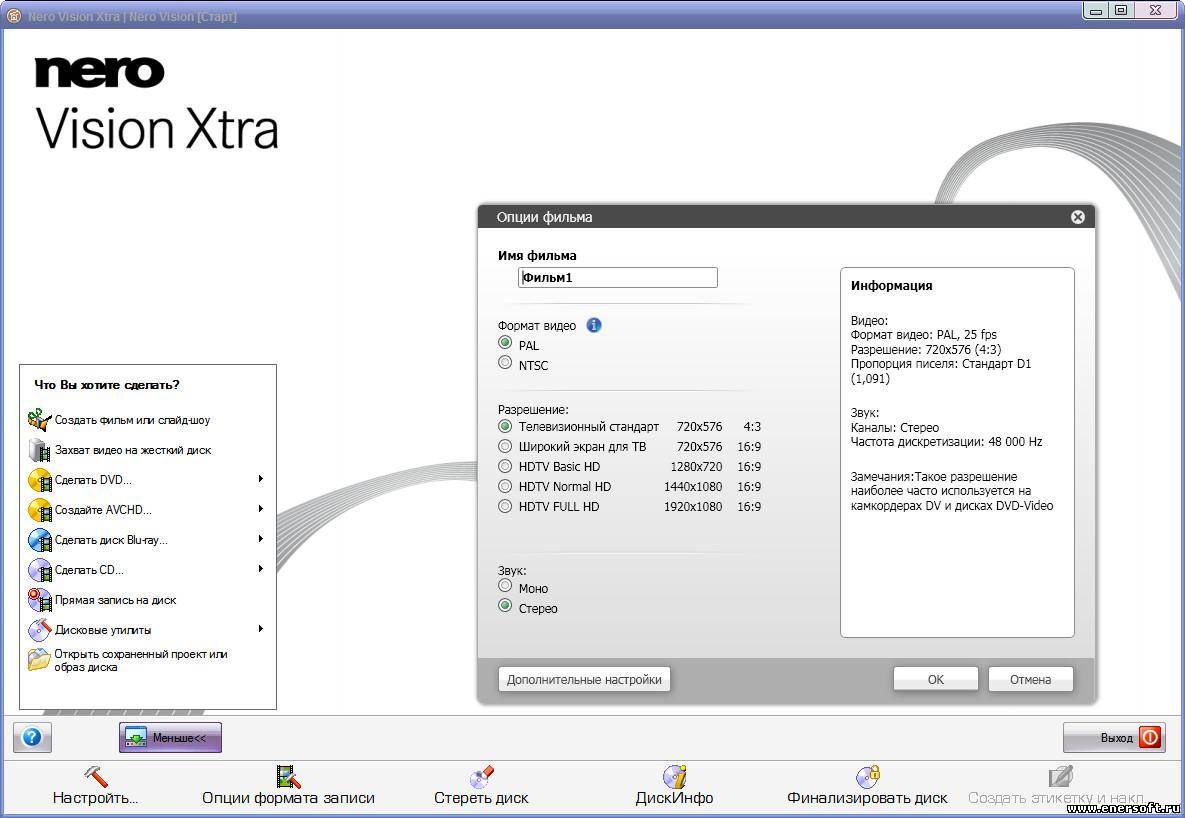The height and width of the screenshot is (818, 1185).
Task: Click the ДискИнфо disc info icon
Action: point(674,776)
